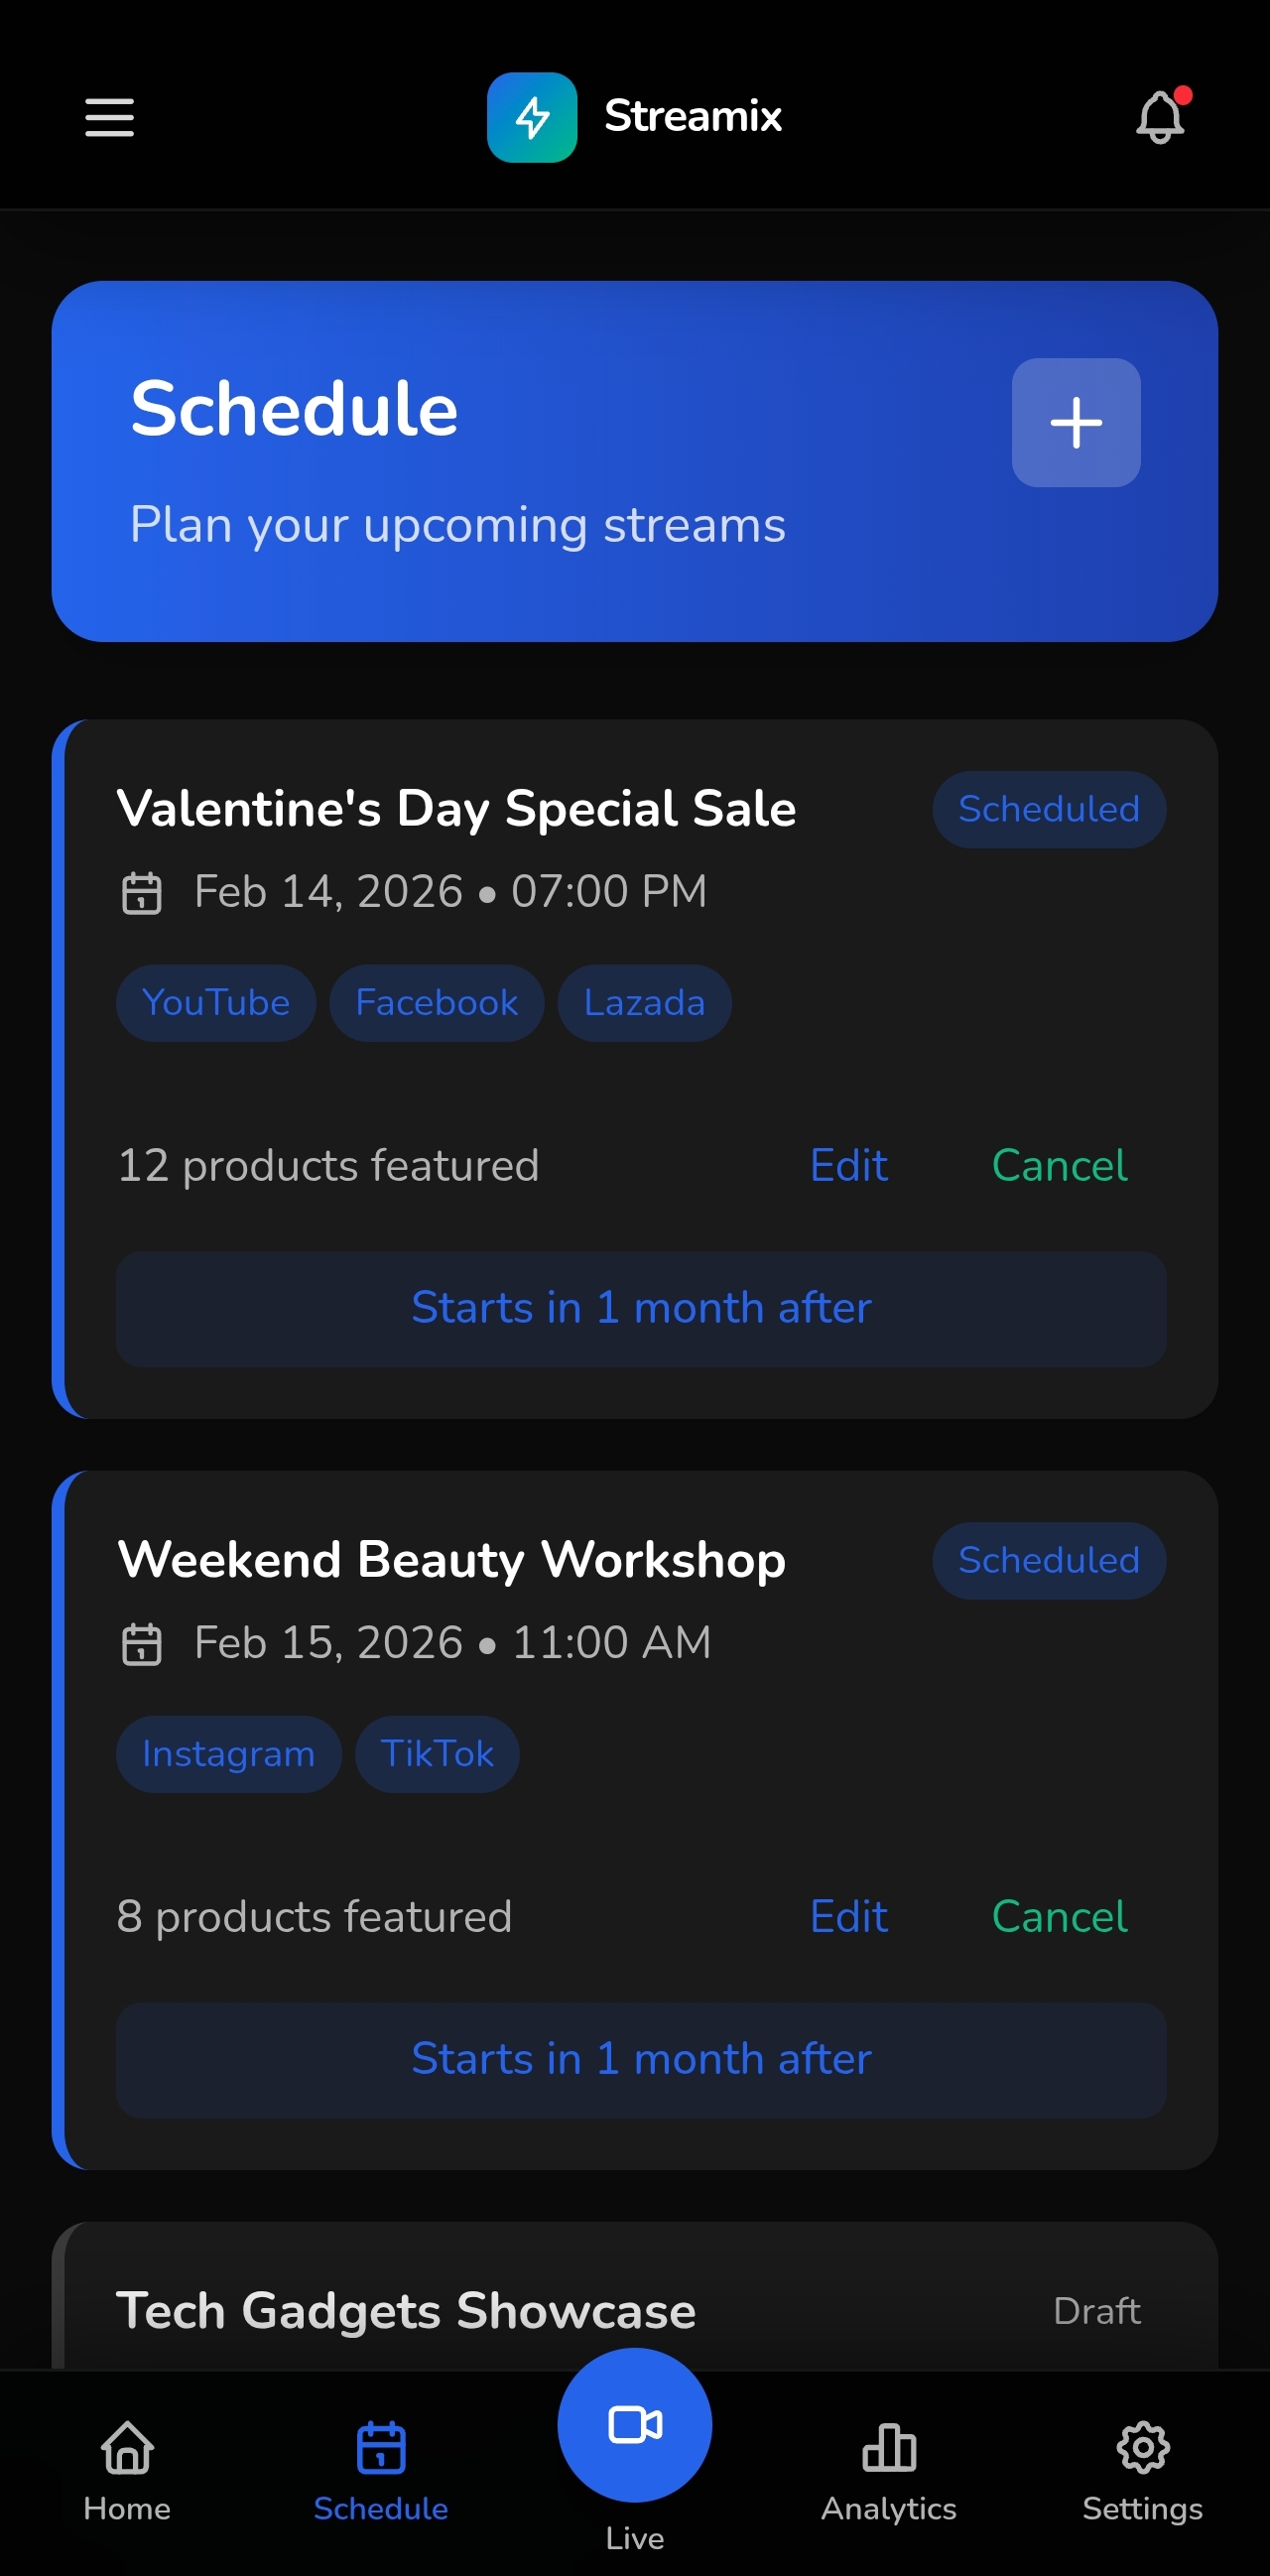Open the Tech Gadgets Showcase draft

pyautogui.click(x=406, y=2310)
